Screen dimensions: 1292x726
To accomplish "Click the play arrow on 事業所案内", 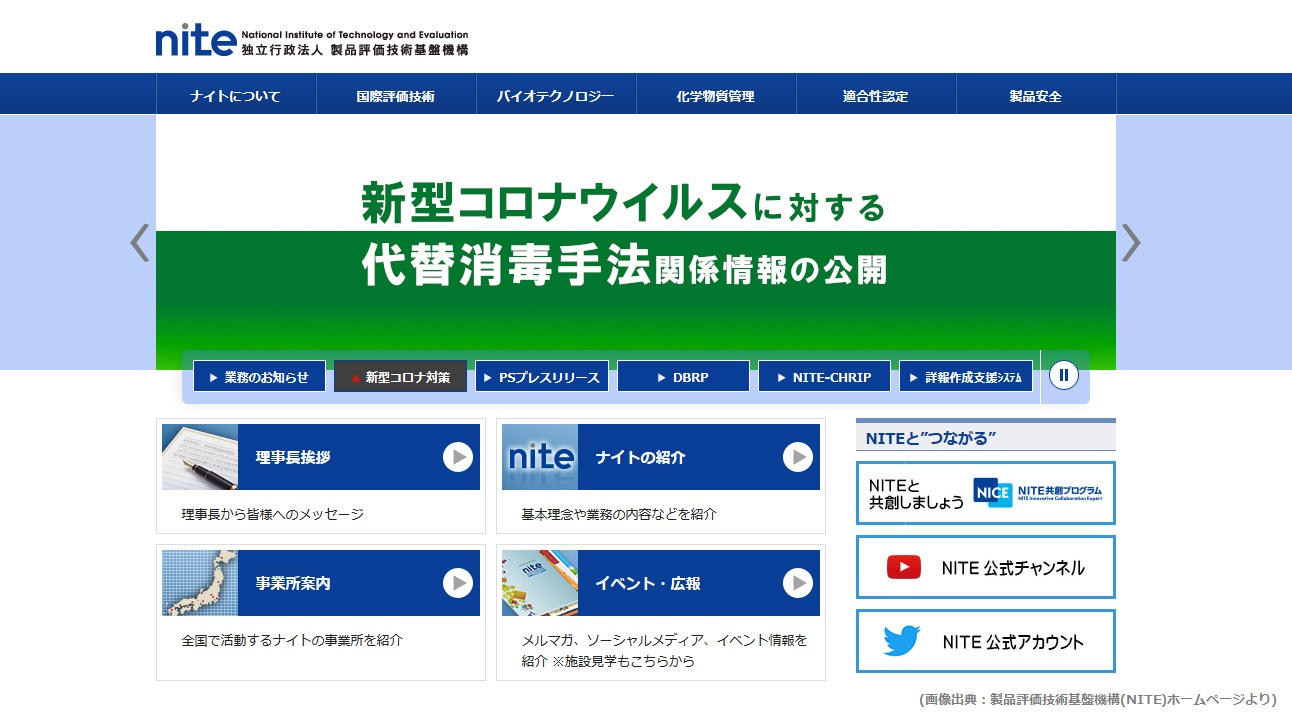I will (x=457, y=583).
